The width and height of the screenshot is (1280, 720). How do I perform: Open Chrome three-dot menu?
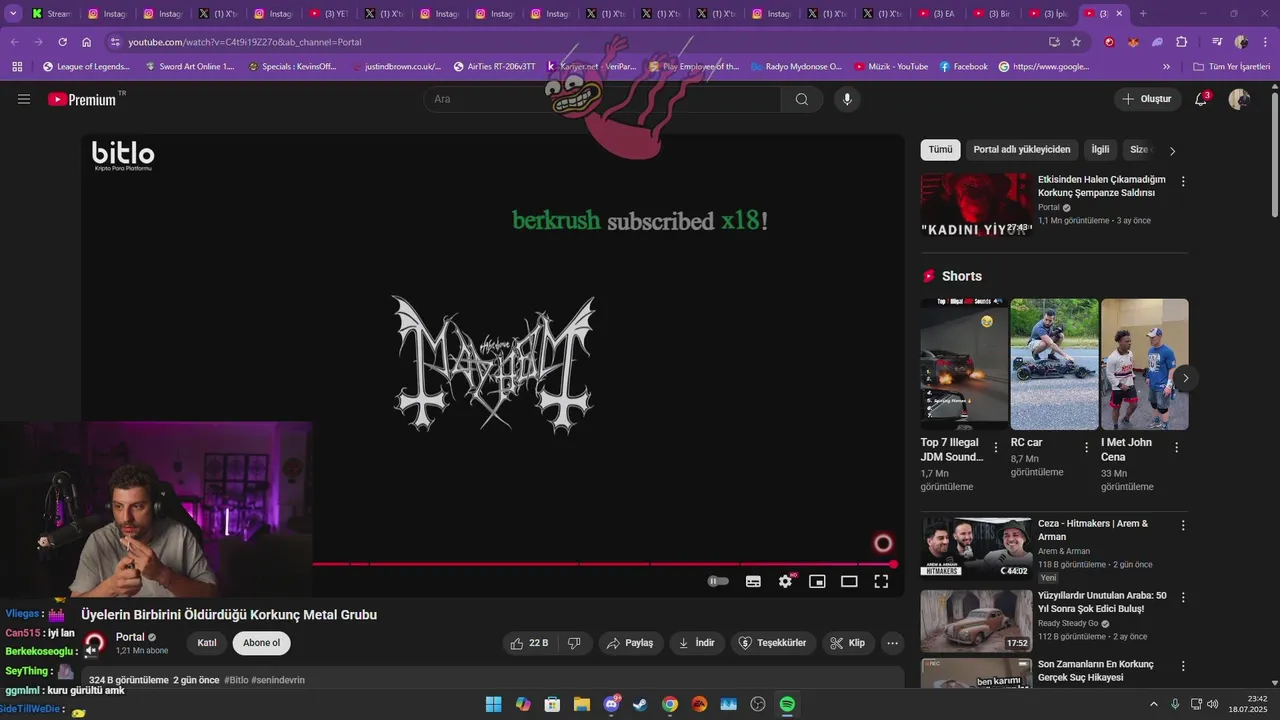pyautogui.click(x=1264, y=42)
